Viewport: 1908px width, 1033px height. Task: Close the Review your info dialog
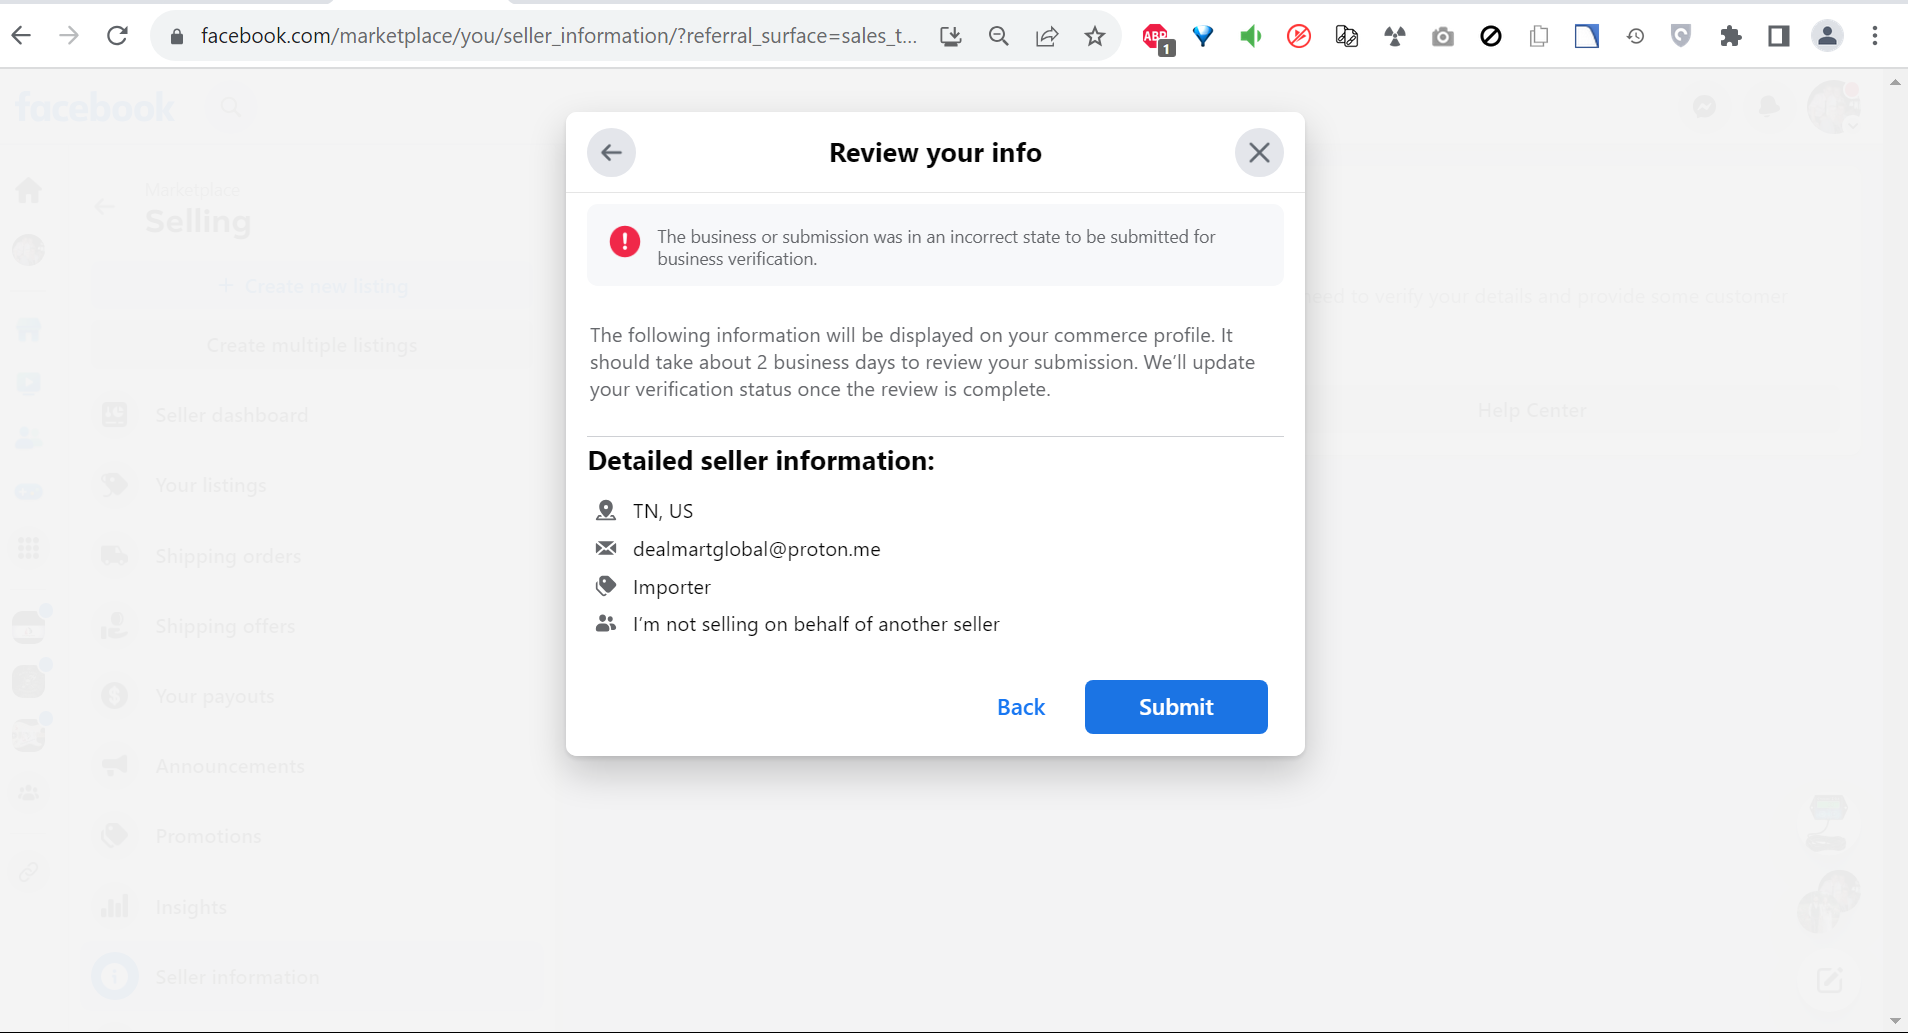1259,153
